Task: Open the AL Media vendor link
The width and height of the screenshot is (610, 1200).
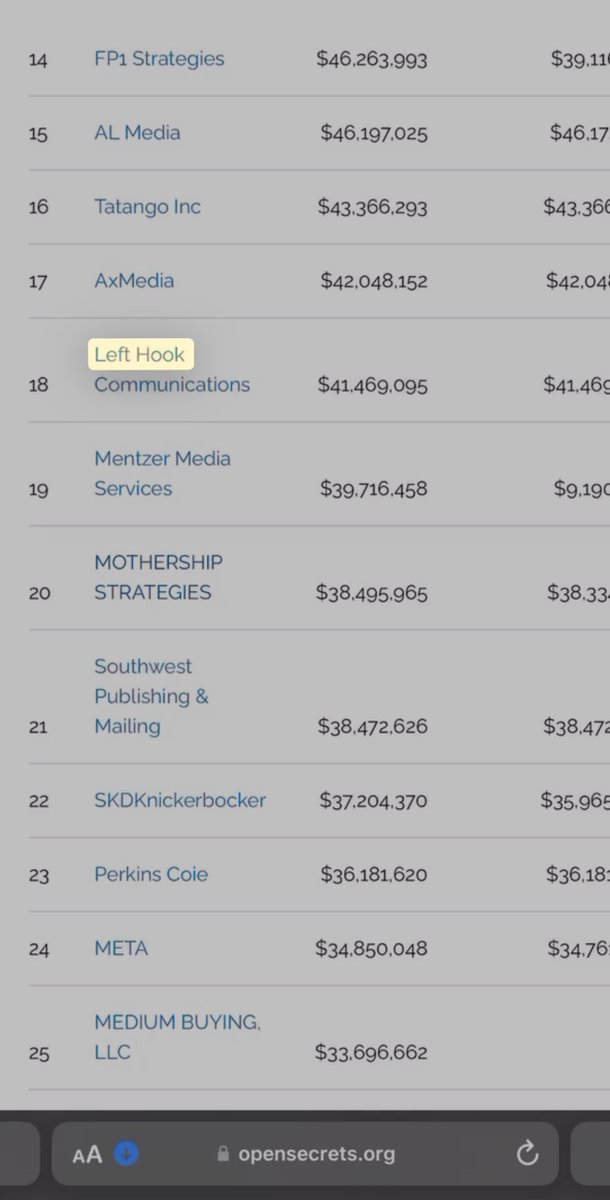Action: tap(137, 133)
